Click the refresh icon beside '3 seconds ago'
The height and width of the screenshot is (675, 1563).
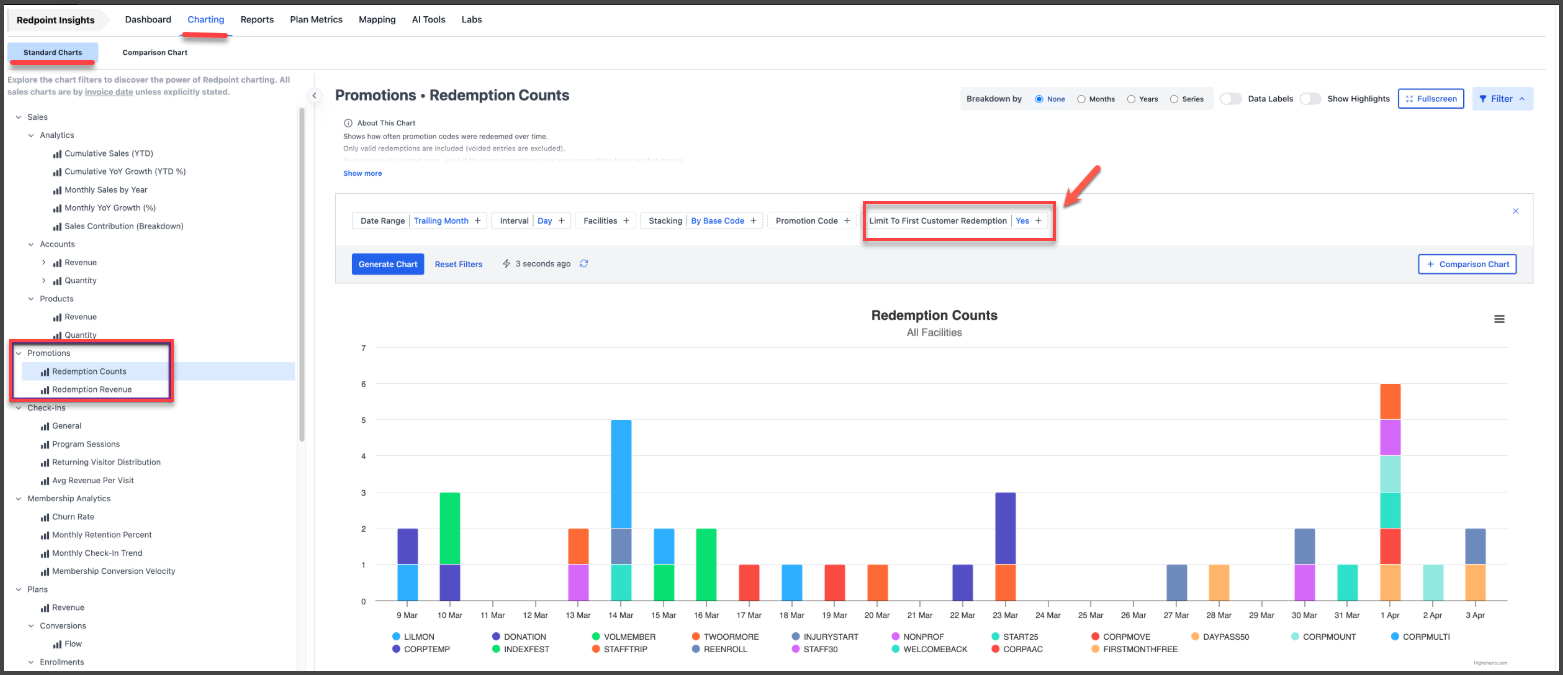pos(584,264)
